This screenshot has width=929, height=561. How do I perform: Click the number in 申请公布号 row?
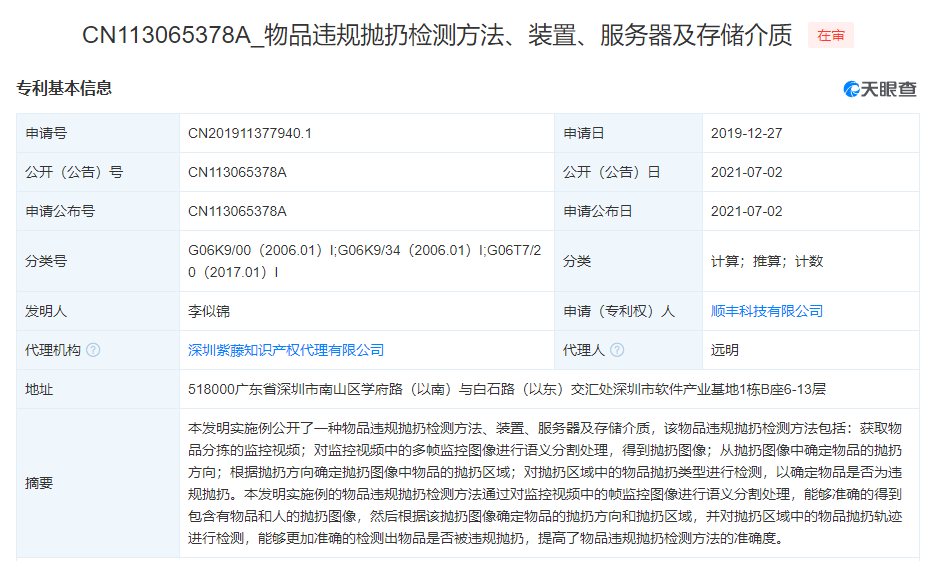click(237, 211)
